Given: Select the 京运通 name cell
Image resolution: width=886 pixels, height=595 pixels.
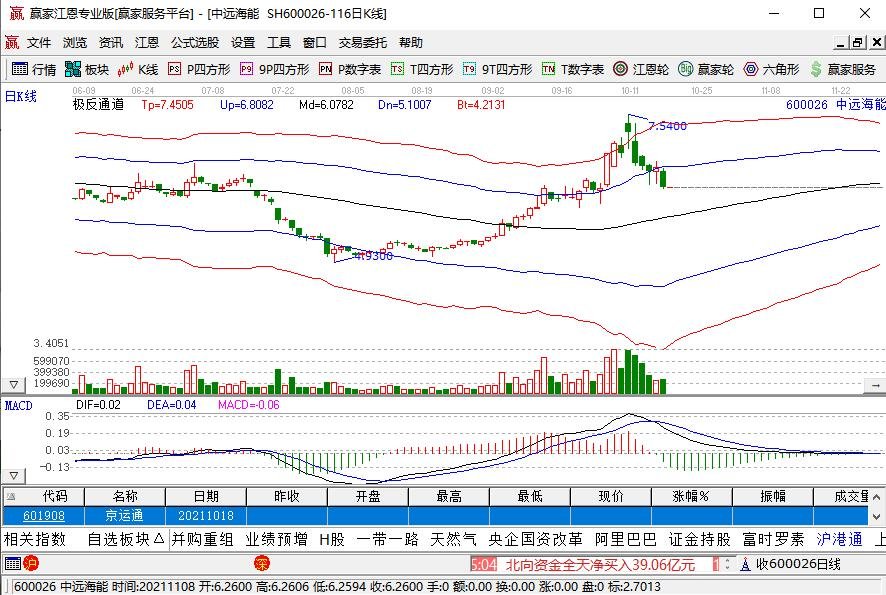Looking at the screenshot, I should [x=125, y=516].
